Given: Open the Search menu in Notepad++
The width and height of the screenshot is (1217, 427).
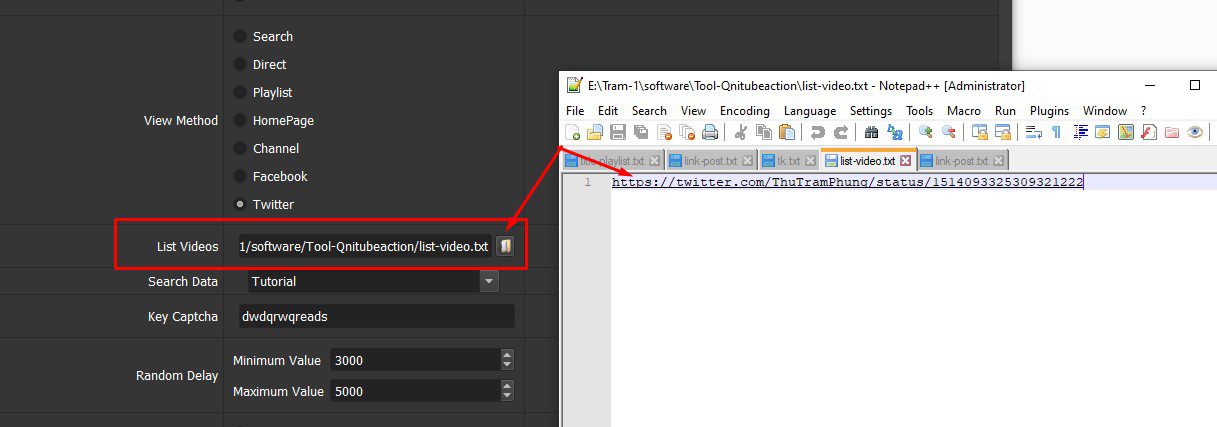Looking at the screenshot, I should 649,111.
